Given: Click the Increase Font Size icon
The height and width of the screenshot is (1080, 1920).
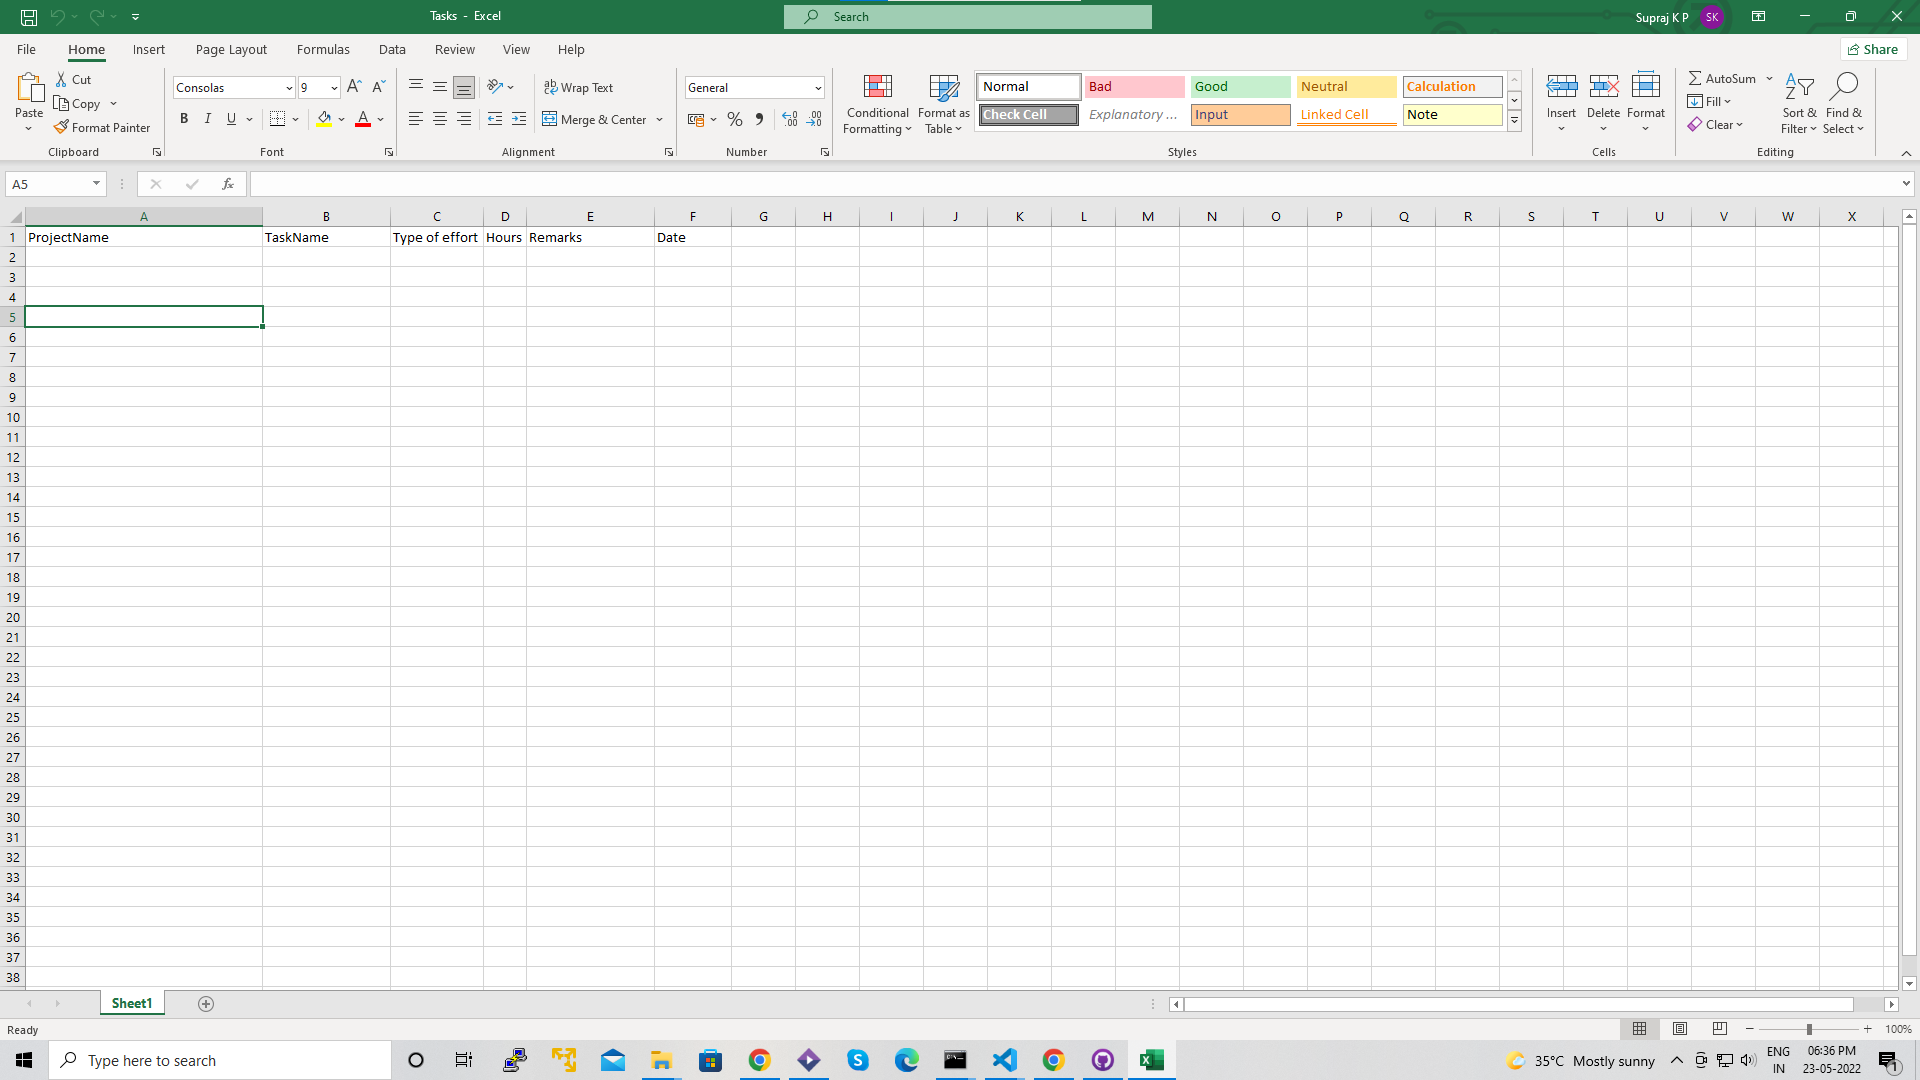Looking at the screenshot, I should click(x=354, y=87).
